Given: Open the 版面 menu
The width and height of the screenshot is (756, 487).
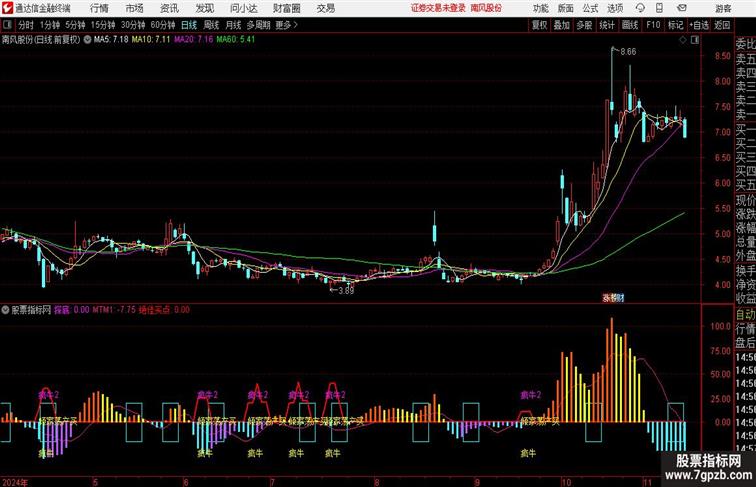Looking at the screenshot, I should tap(566, 8).
